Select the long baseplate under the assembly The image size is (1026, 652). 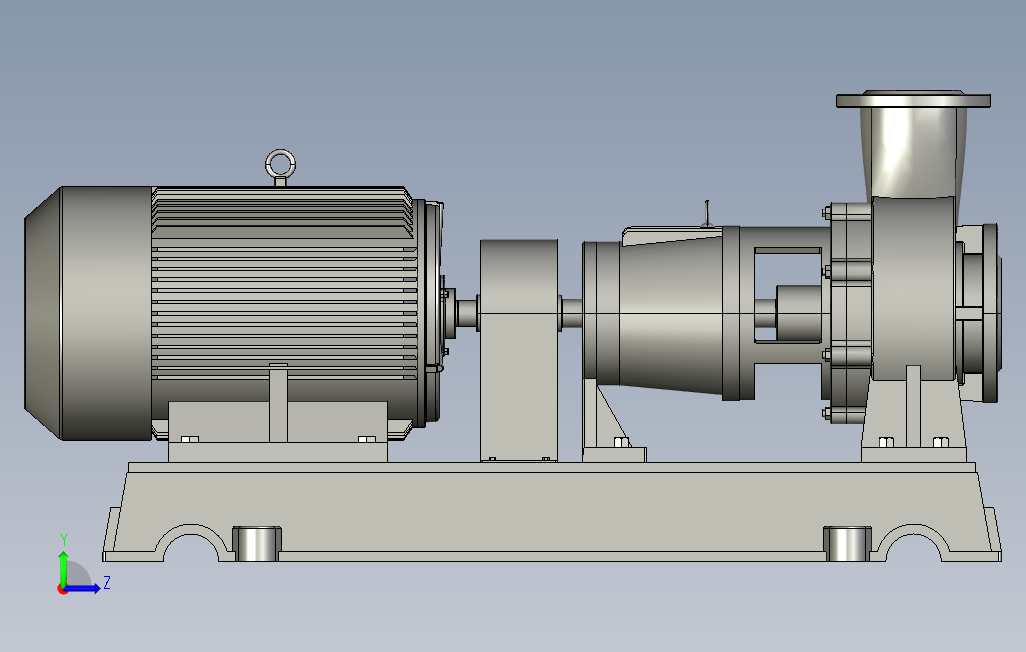click(x=552, y=512)
